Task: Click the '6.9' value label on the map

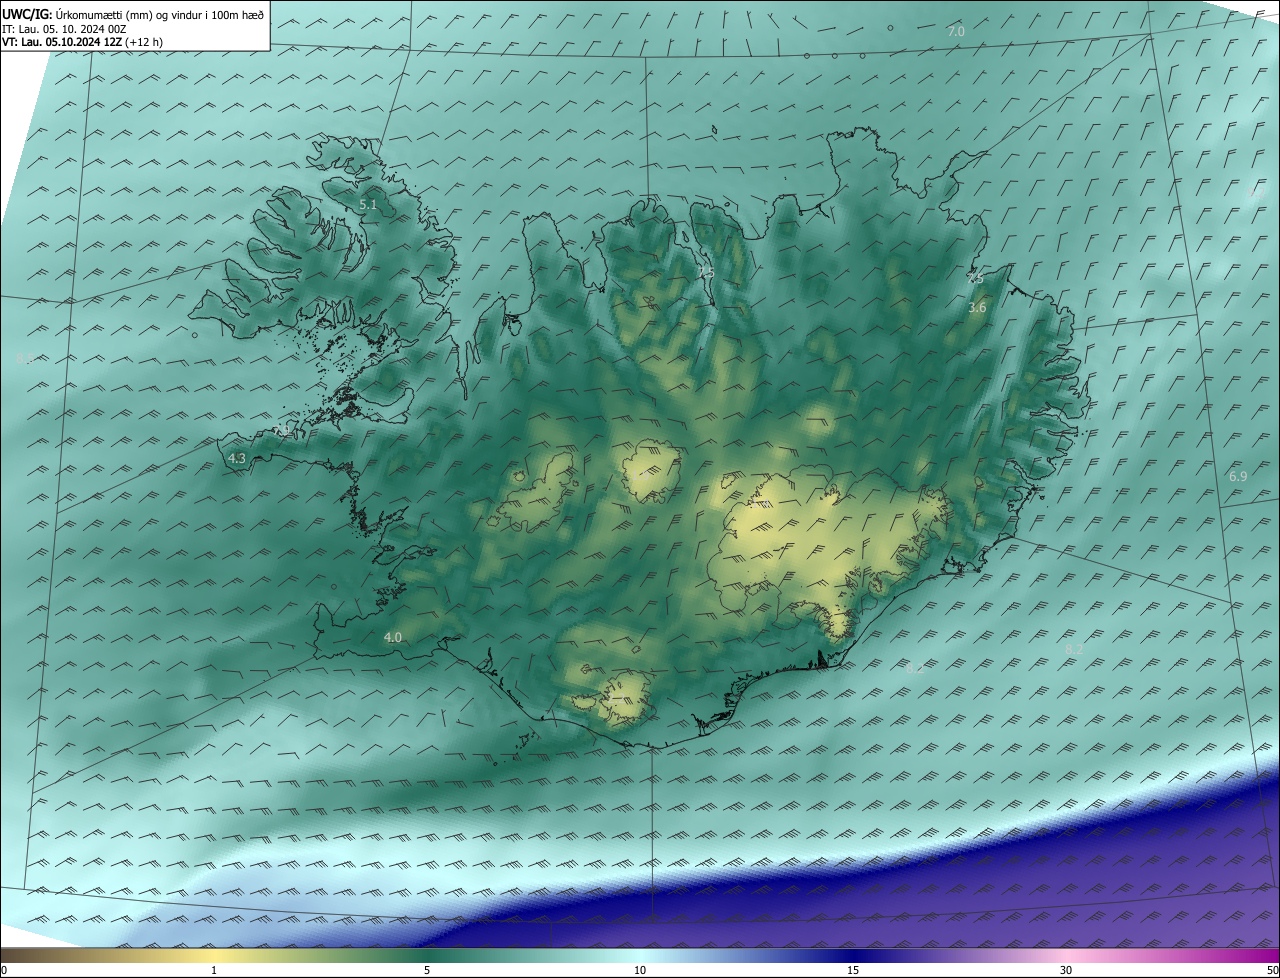Action: (1238, 477)
